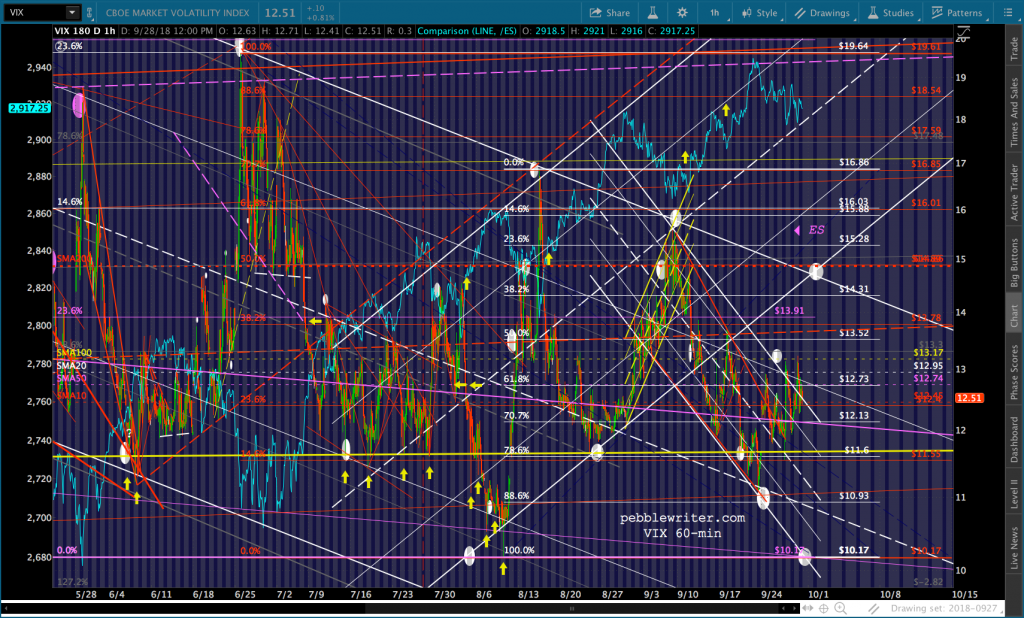This screenshot has width=1024, height=618.
Task: Click the Share button
Action: [609, 12]
